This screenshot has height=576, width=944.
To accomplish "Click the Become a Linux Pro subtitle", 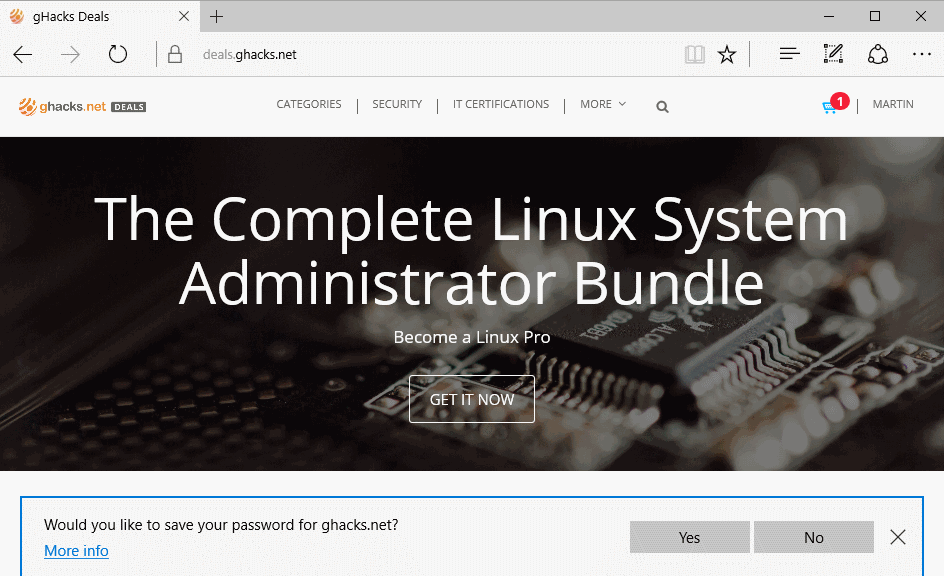I will click(472, 337).
